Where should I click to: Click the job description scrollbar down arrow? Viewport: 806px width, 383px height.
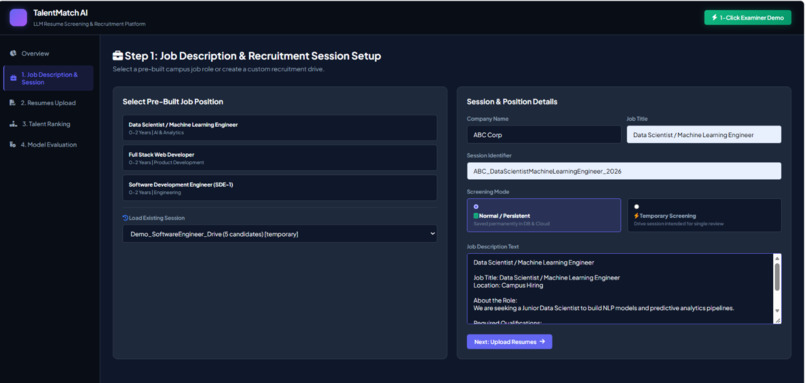pos(777,311)
